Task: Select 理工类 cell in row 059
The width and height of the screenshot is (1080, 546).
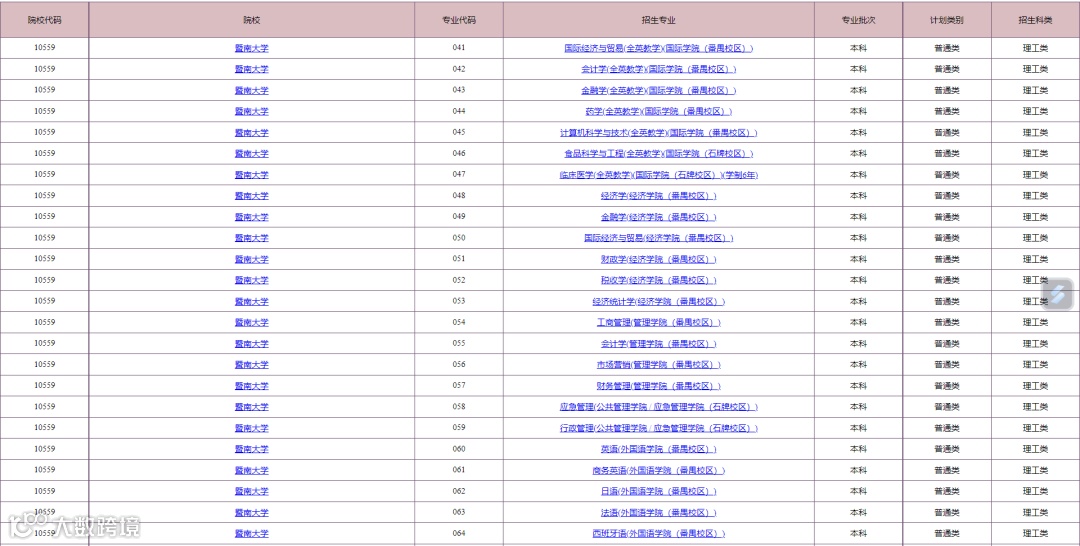Action: pos(1035,428)
